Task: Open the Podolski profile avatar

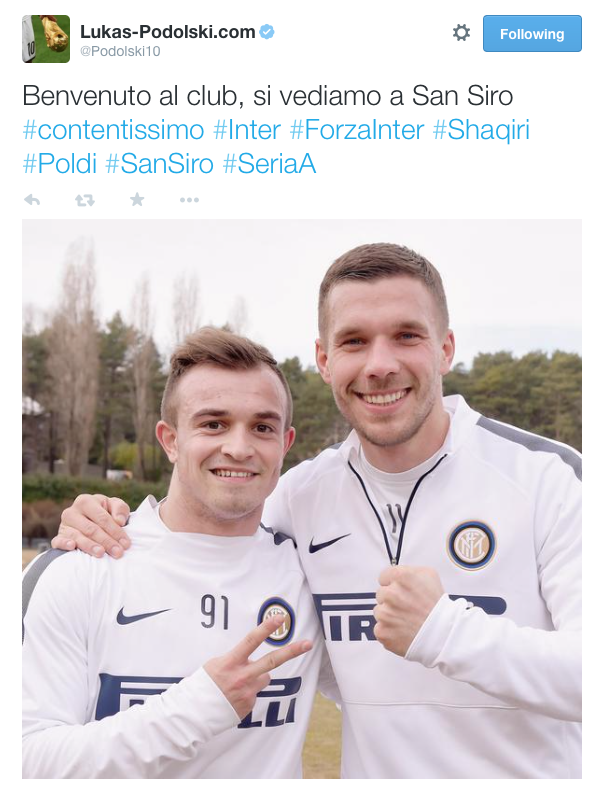Action: (46, 39)
